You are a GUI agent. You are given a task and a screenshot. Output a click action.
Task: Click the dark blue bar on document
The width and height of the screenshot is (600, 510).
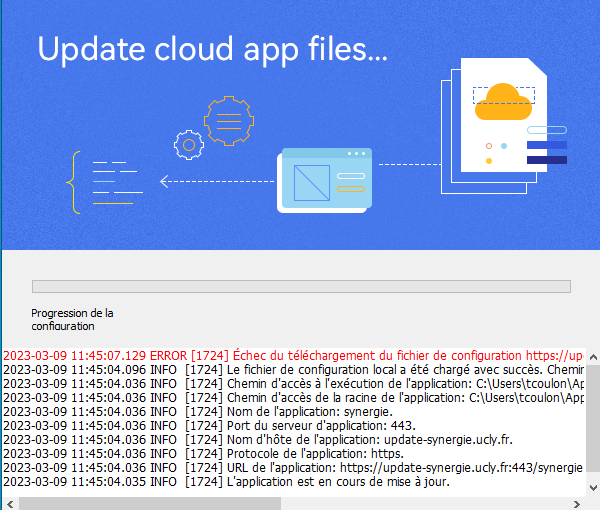click(x=546, y=160)
